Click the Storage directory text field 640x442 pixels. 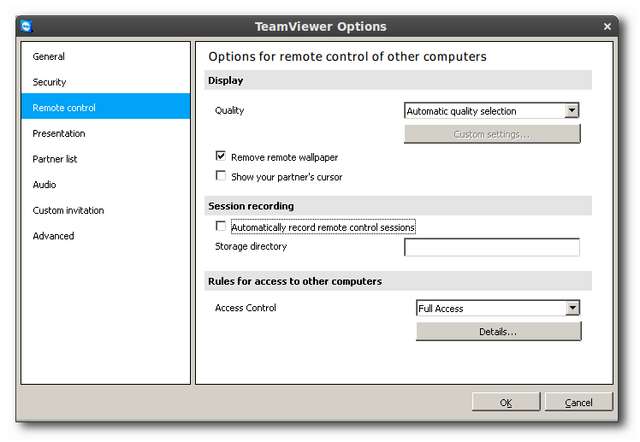coord(491,247)
